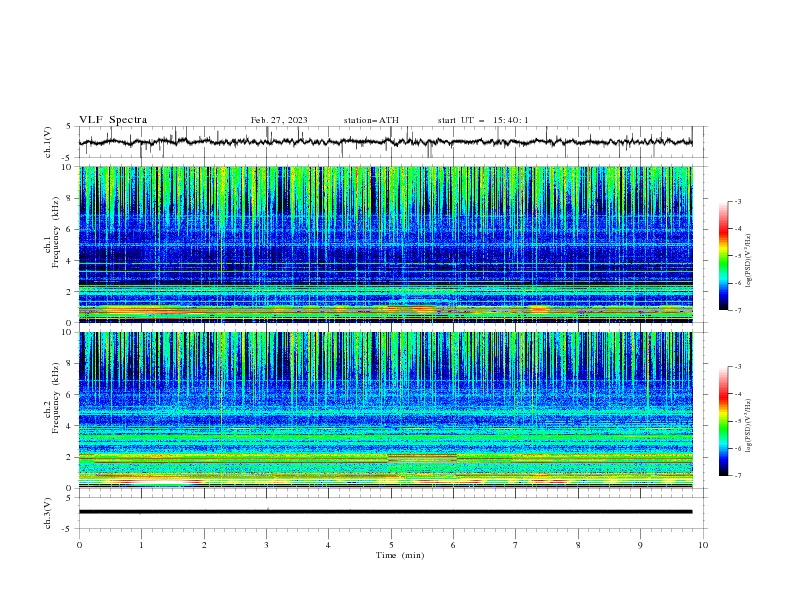The width and height of the screenshot is (792, 612).
Task: Click the "-7" label on ch.2 color bar
Action: point(737,476)
